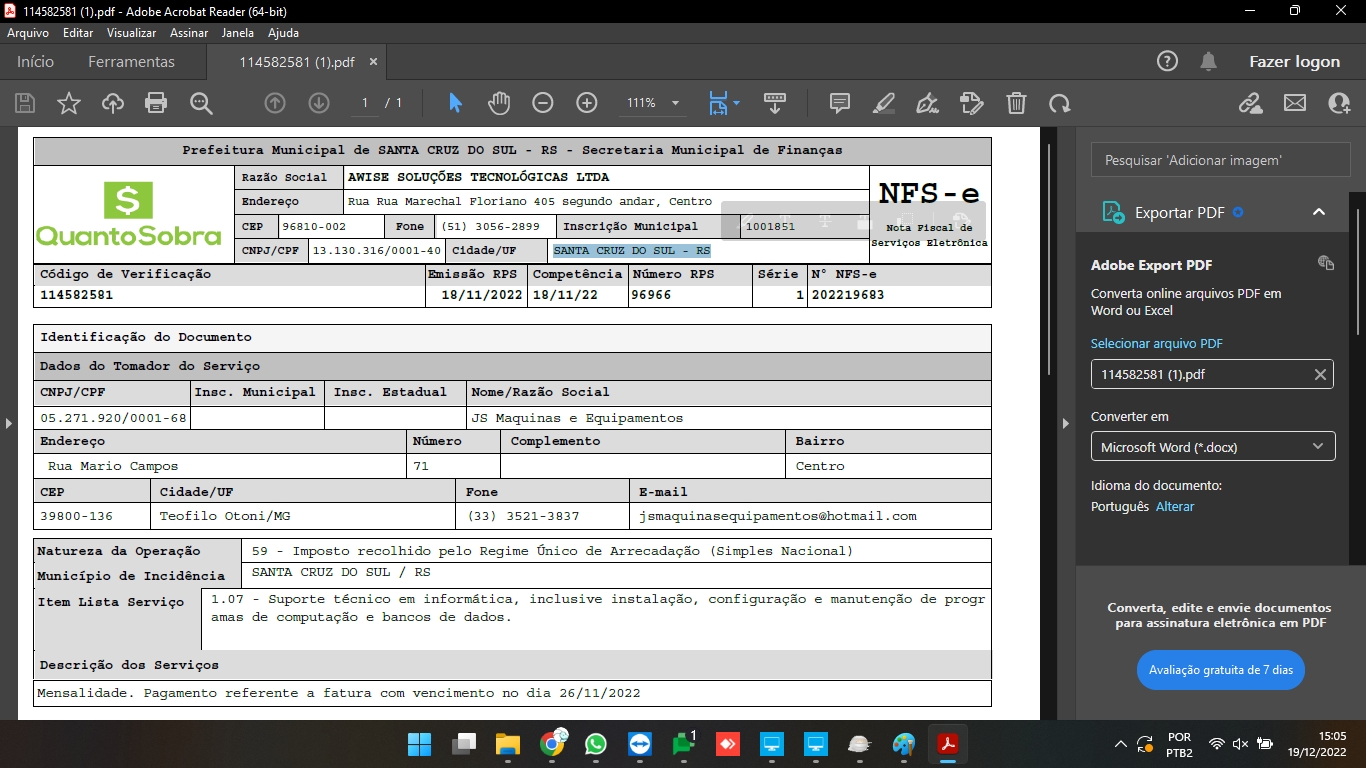Click the Rotate page icon

click(1059, 103)
